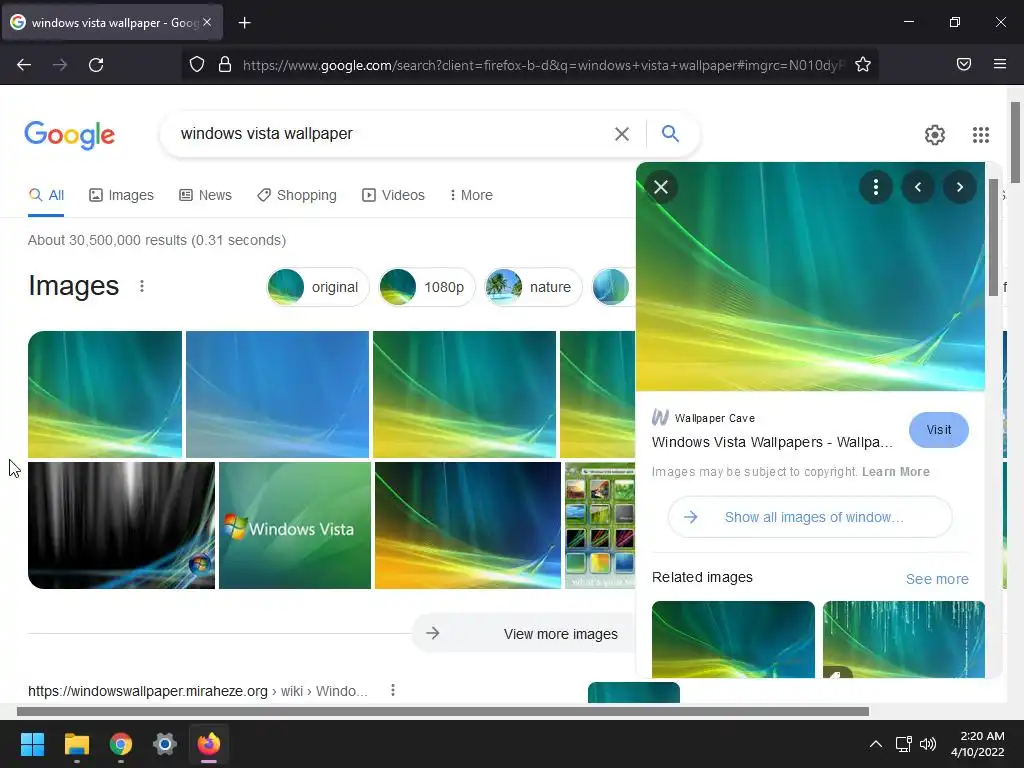1024x768 pixels.
Task: Click the padlock site info icon
Action: (225, 65)
